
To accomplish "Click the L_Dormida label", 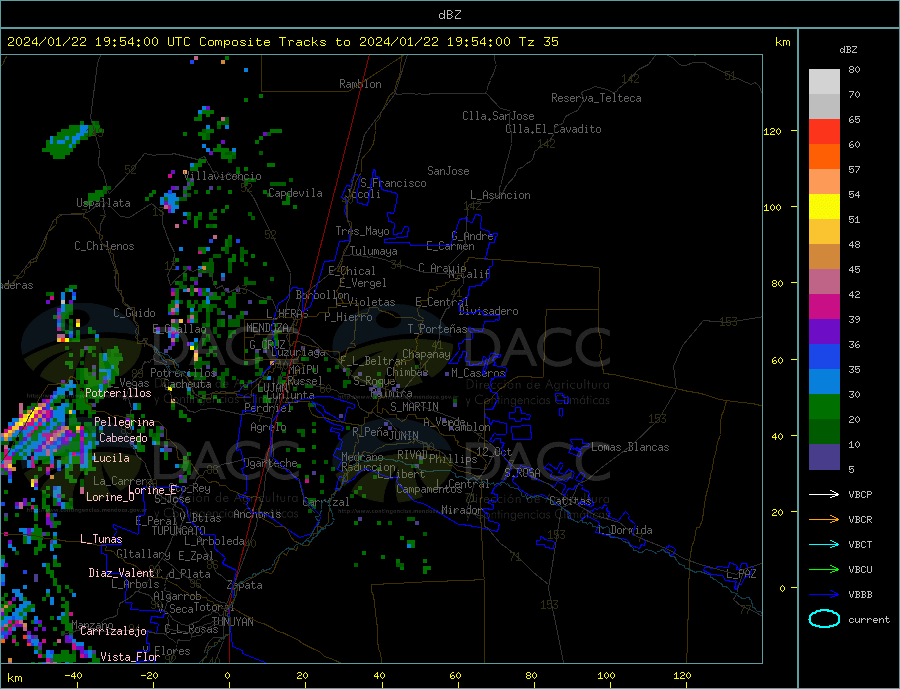I will click(x=626, y=530).
